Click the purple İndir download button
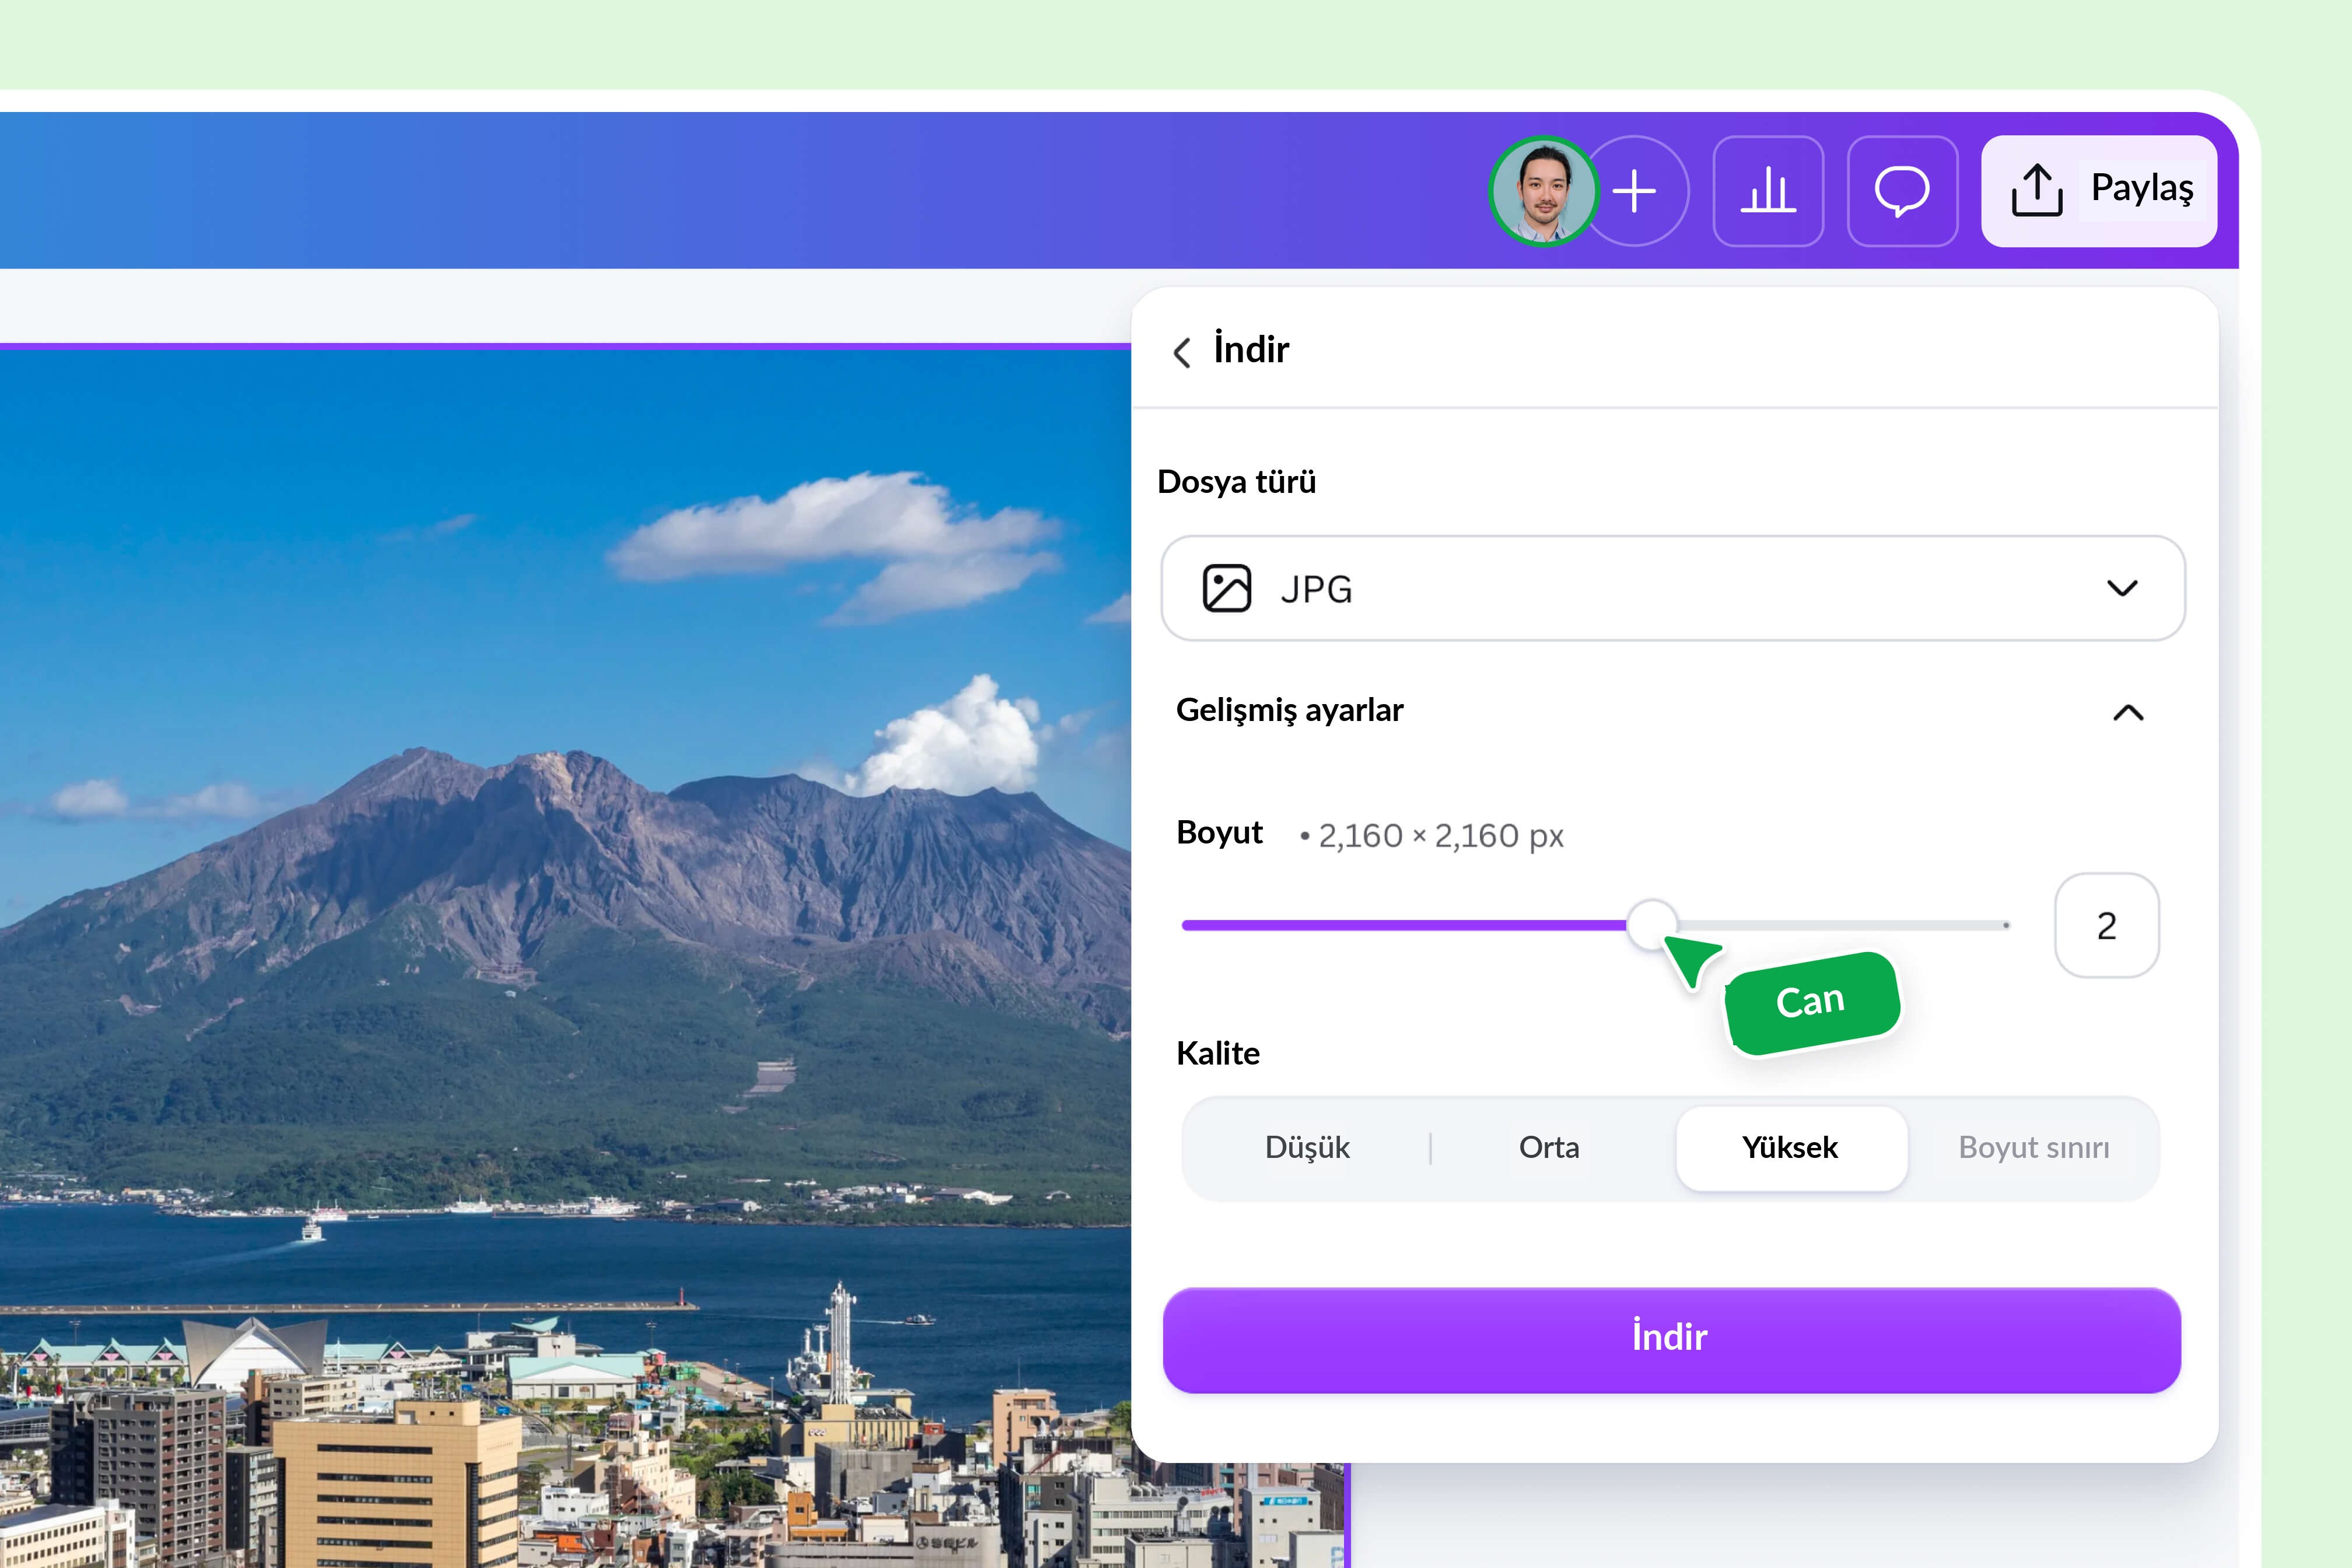 click(x=1671, y=1340)
